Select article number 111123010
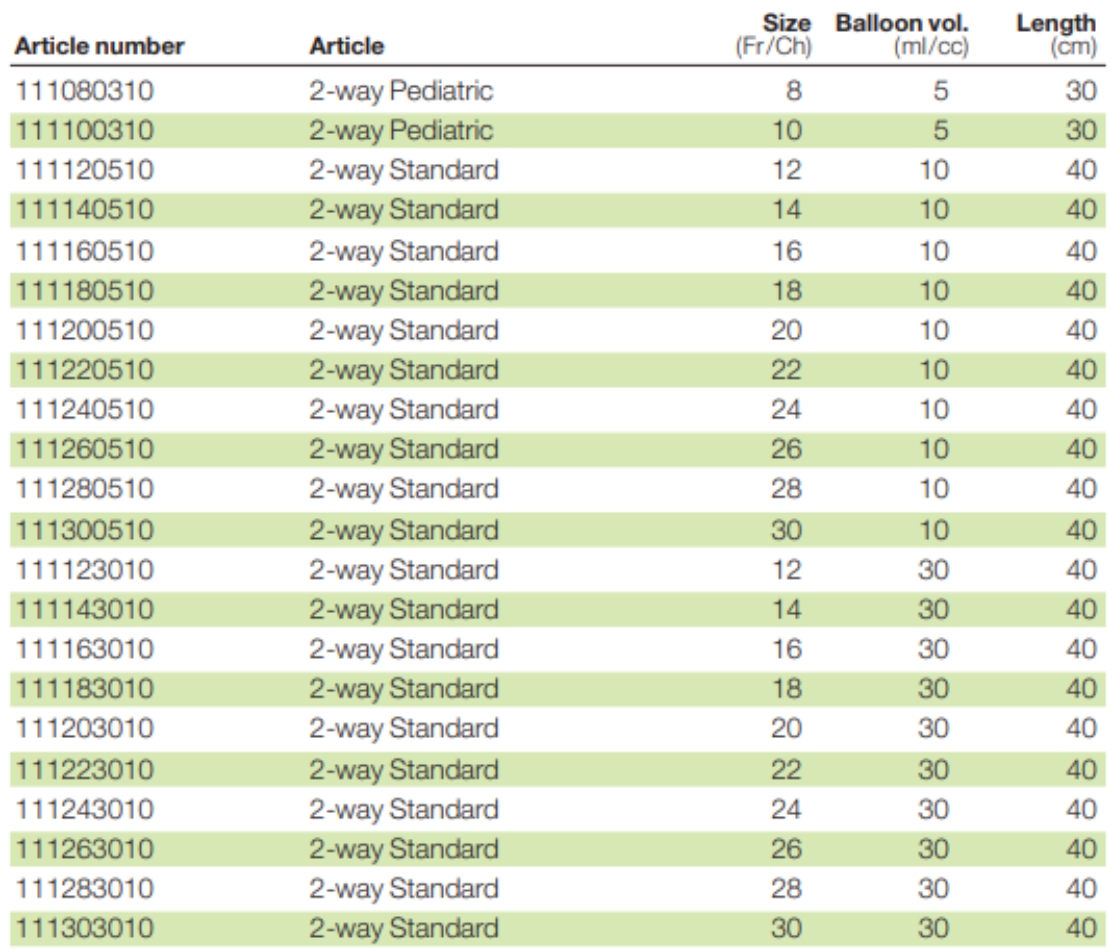The image size is (1112, 952). 84,570
